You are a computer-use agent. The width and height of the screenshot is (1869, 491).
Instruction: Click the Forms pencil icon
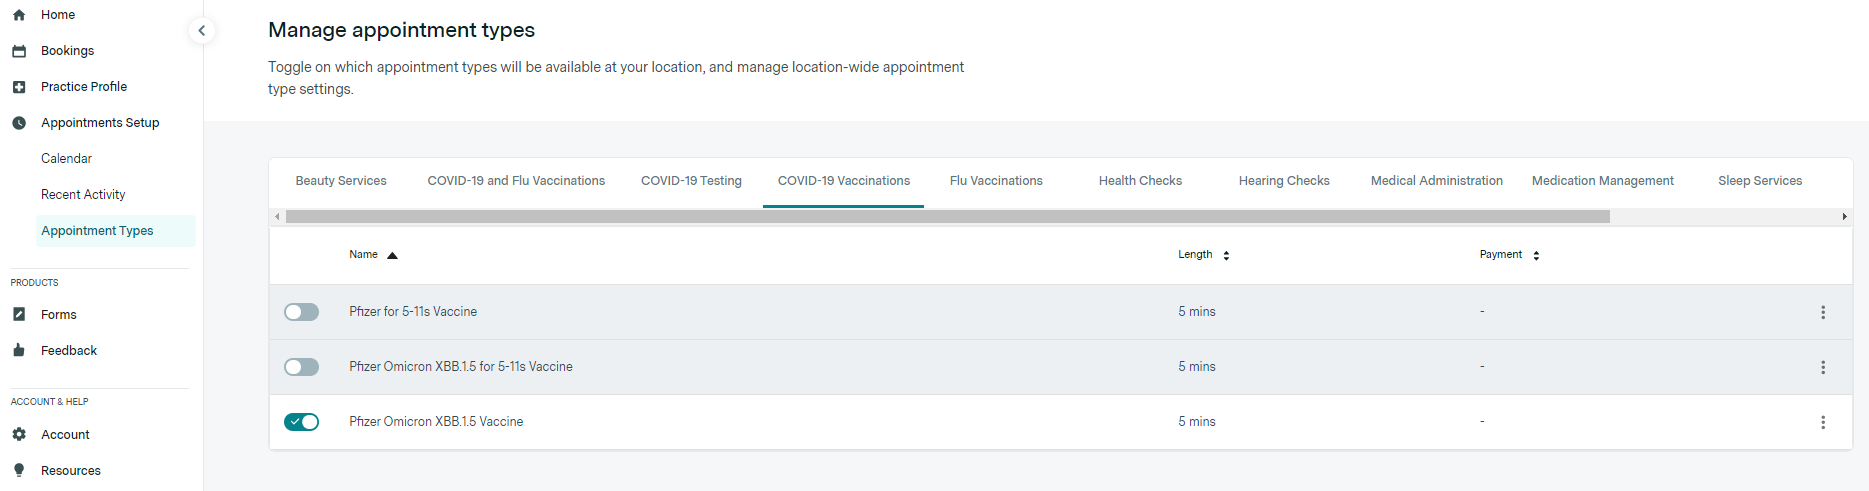click(19, 315)
